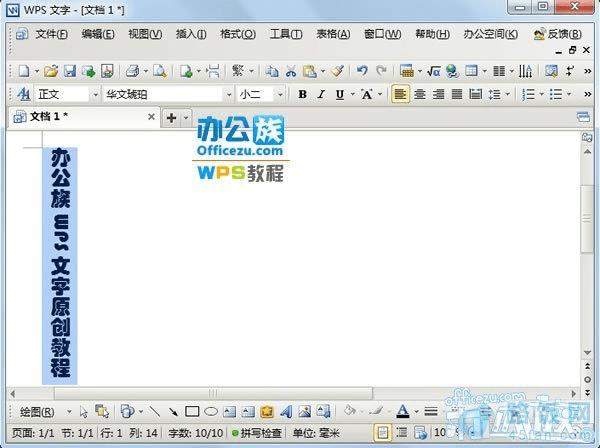Expand font color dropdown in drawing toolbar
This screenshot has width=600, height=448.
416,412
